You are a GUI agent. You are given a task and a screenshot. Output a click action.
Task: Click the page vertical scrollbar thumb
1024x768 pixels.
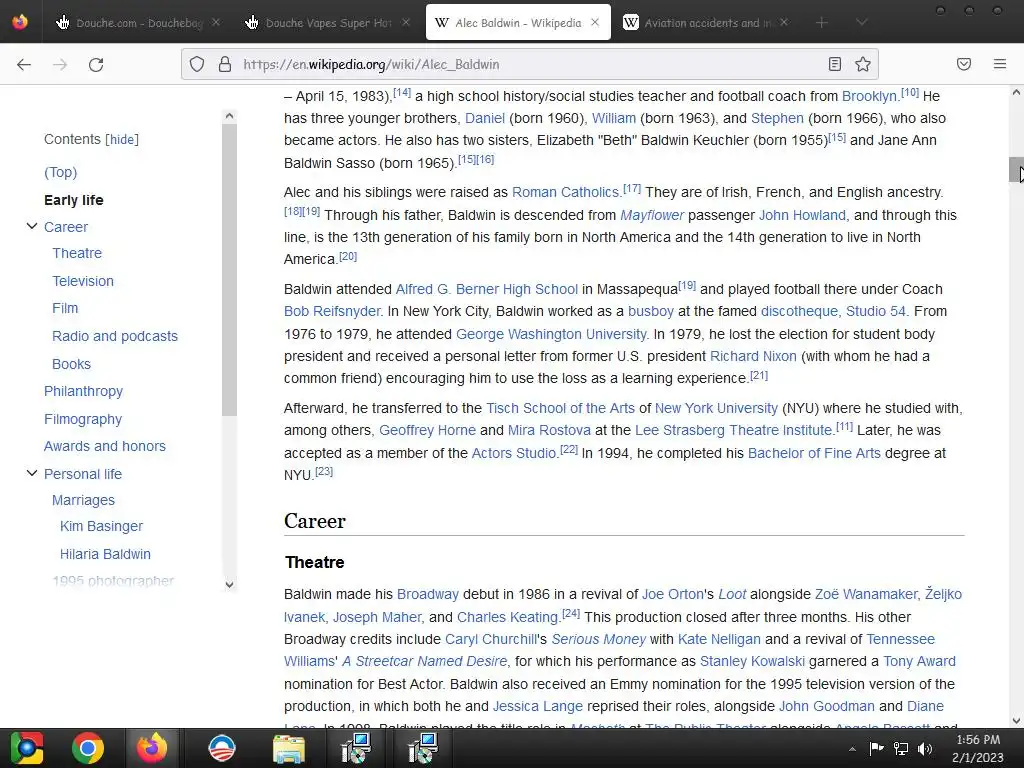pyautogui.click(x=1016, y=170)
